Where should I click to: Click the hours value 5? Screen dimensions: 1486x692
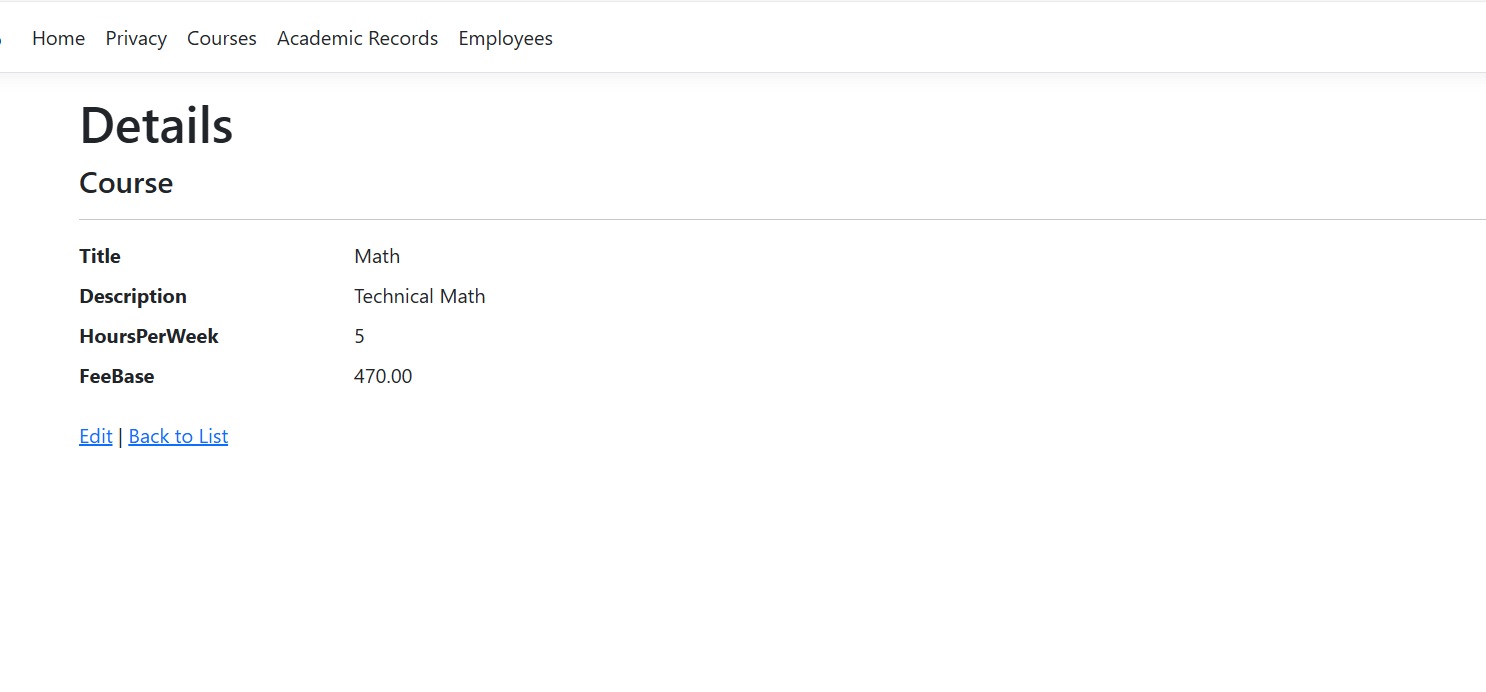pyautogui.click(x=359, y=336)
